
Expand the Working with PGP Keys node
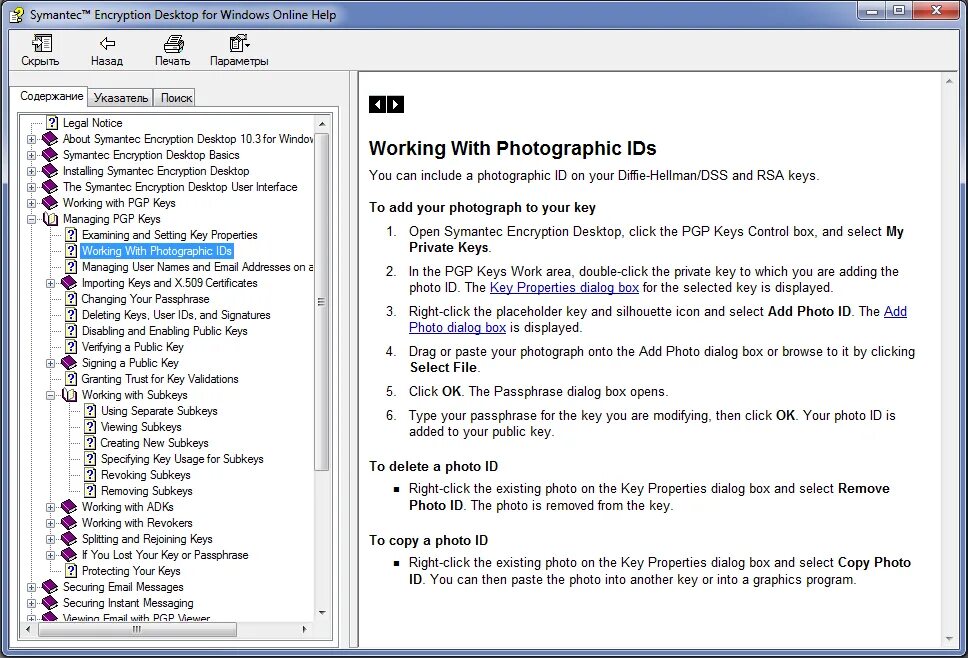click(x=31, y=204)
